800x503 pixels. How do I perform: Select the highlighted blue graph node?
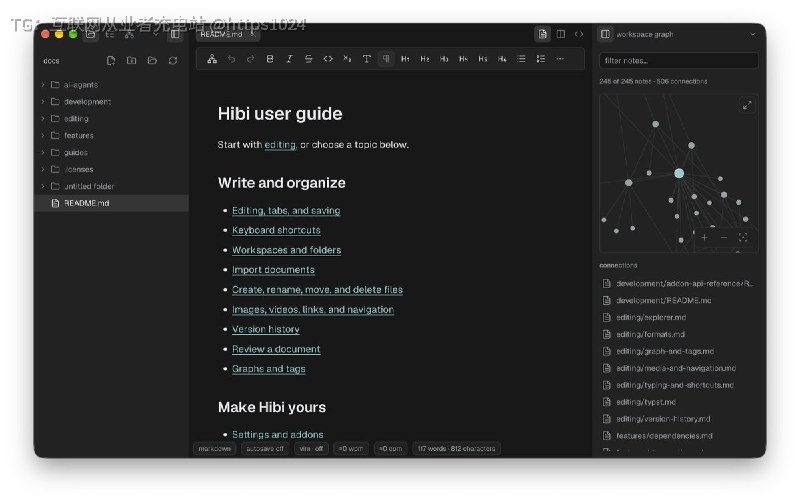coord(679,173)
